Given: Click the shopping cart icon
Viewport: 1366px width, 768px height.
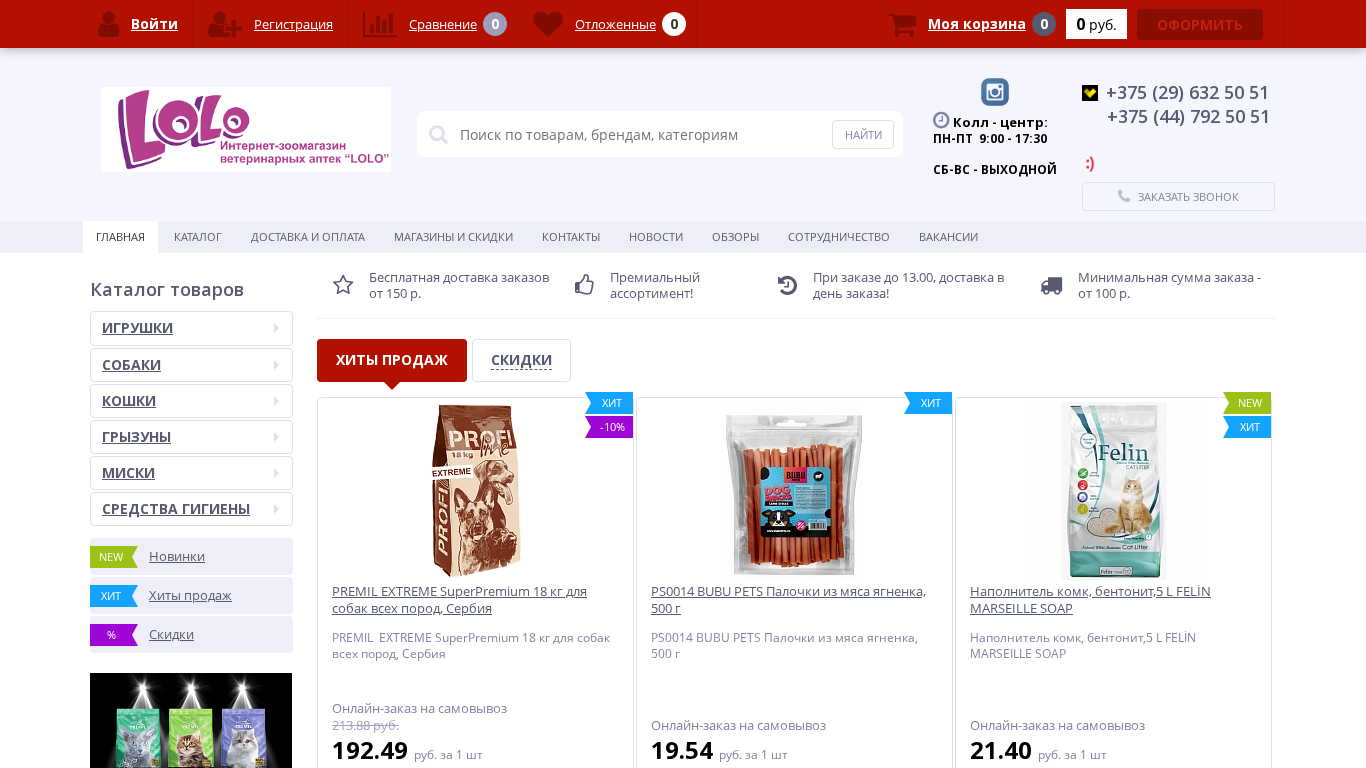Looking at the screenshot, I should [903, 24].
